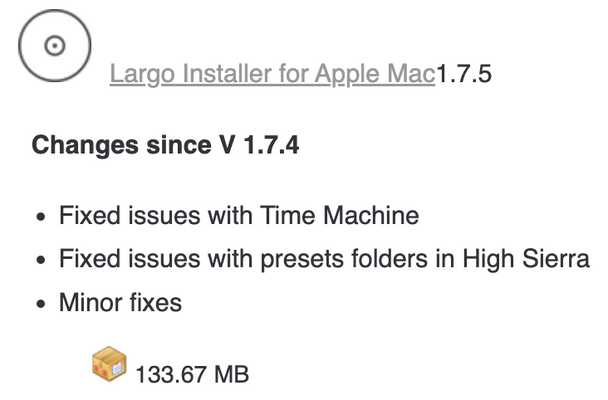Click Apple Mac in the download link

pyautogui.click(x=375, y=74)
